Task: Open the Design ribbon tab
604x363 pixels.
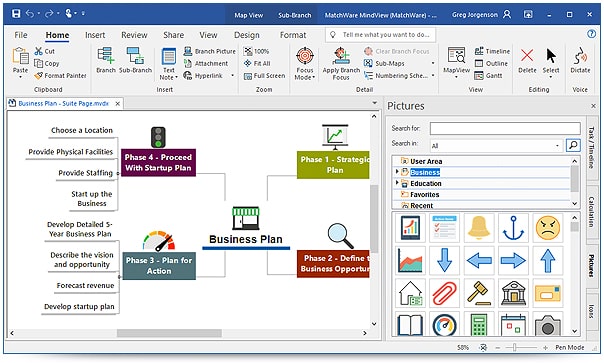Action: click(x=247, y=35)
